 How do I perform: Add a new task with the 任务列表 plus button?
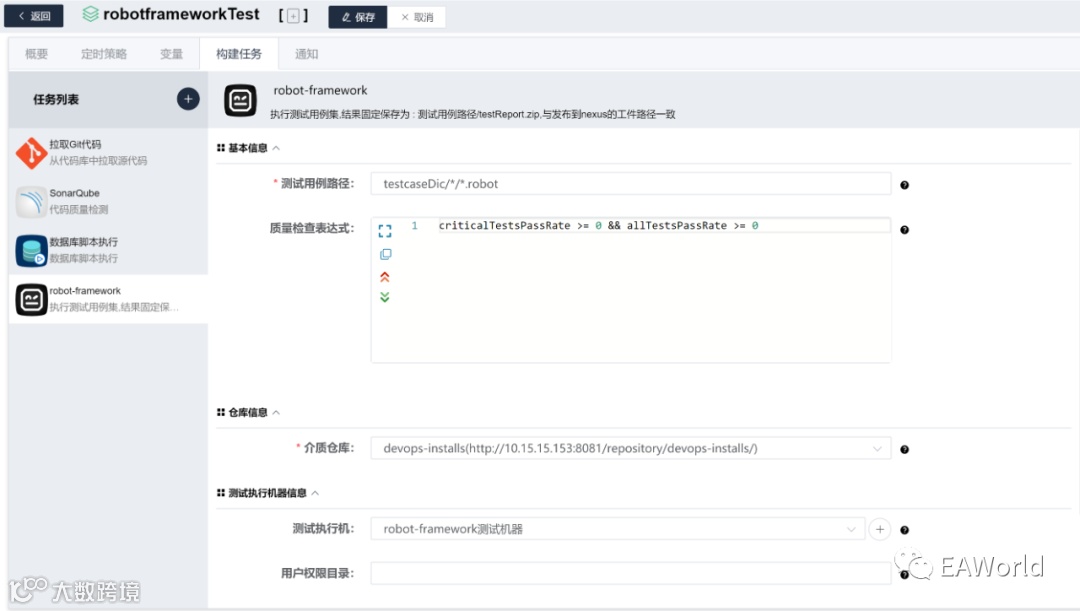tap(188, 99)
